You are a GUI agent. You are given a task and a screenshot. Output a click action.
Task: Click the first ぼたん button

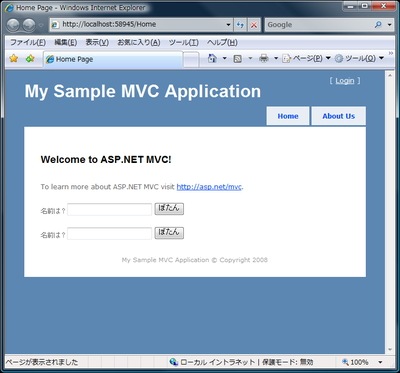click(x=169, y=209)
